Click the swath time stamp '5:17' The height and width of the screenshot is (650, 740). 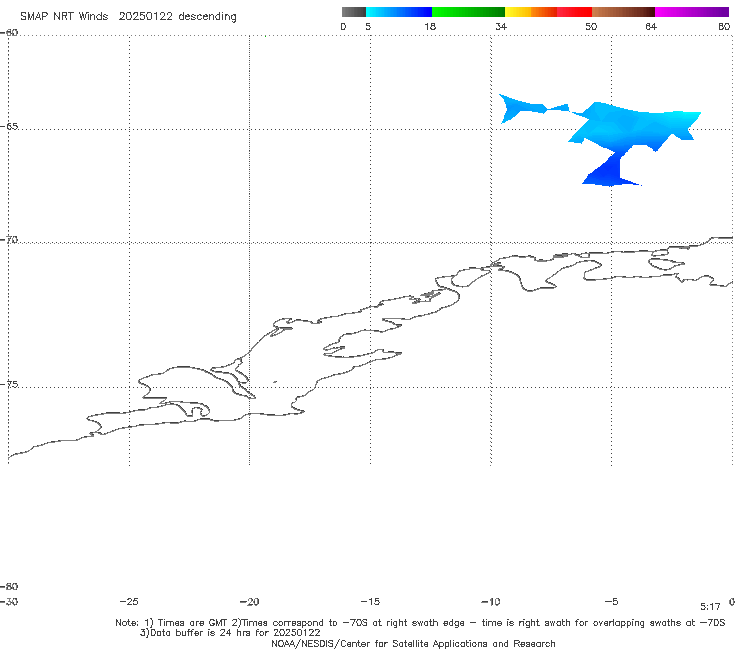tap(710, 607)
